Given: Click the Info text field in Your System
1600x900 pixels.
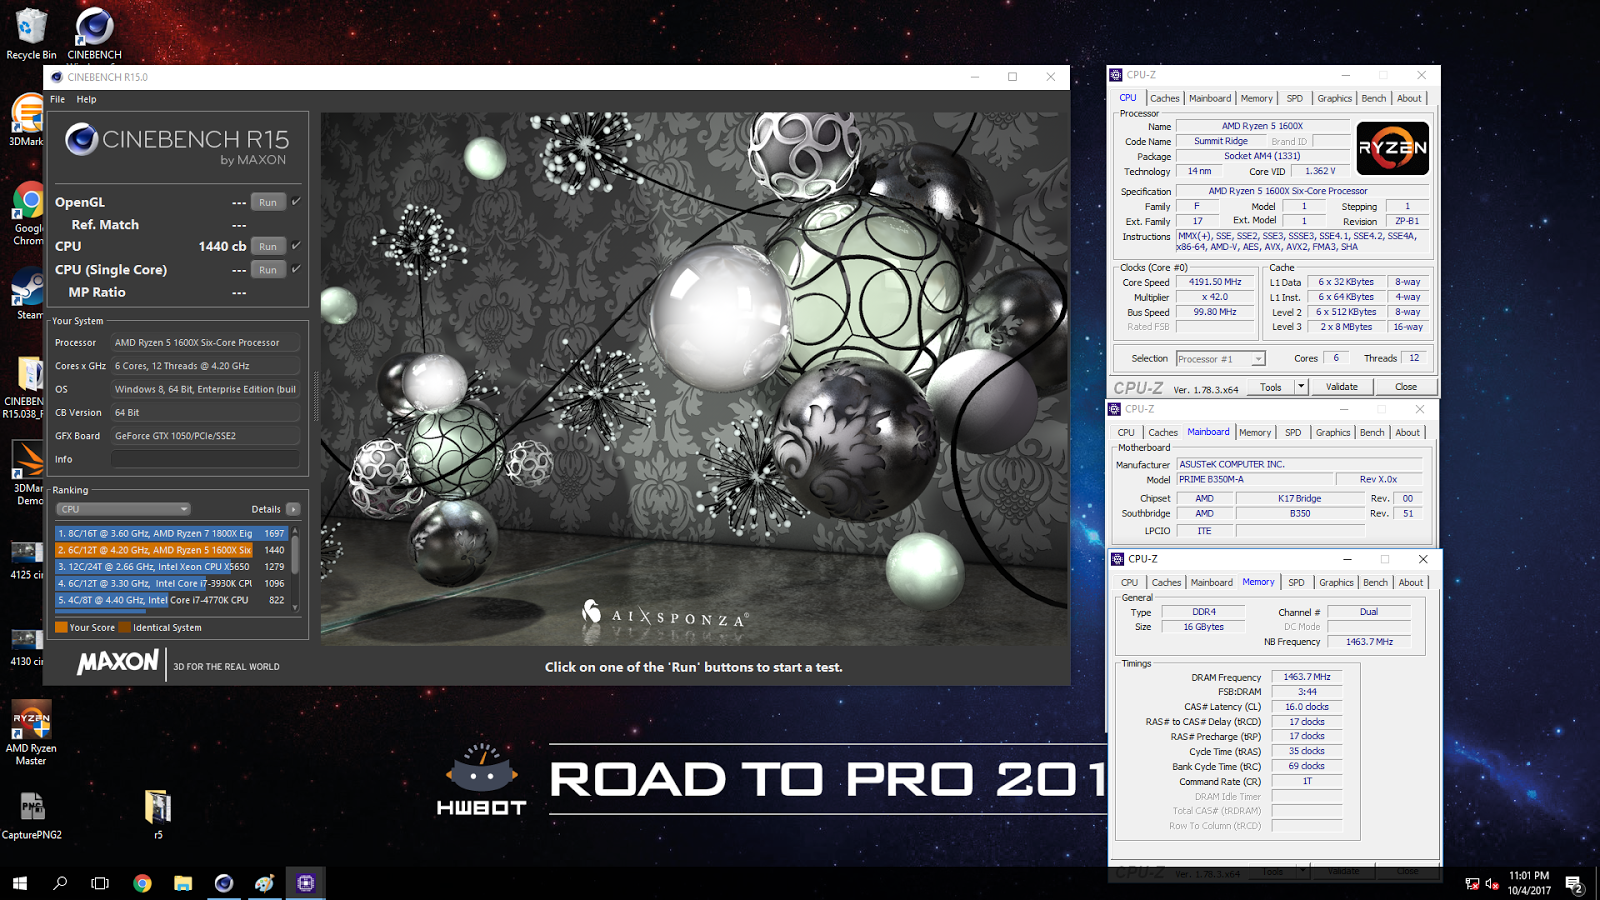Looking at the screenshot, I should (205, 459).
